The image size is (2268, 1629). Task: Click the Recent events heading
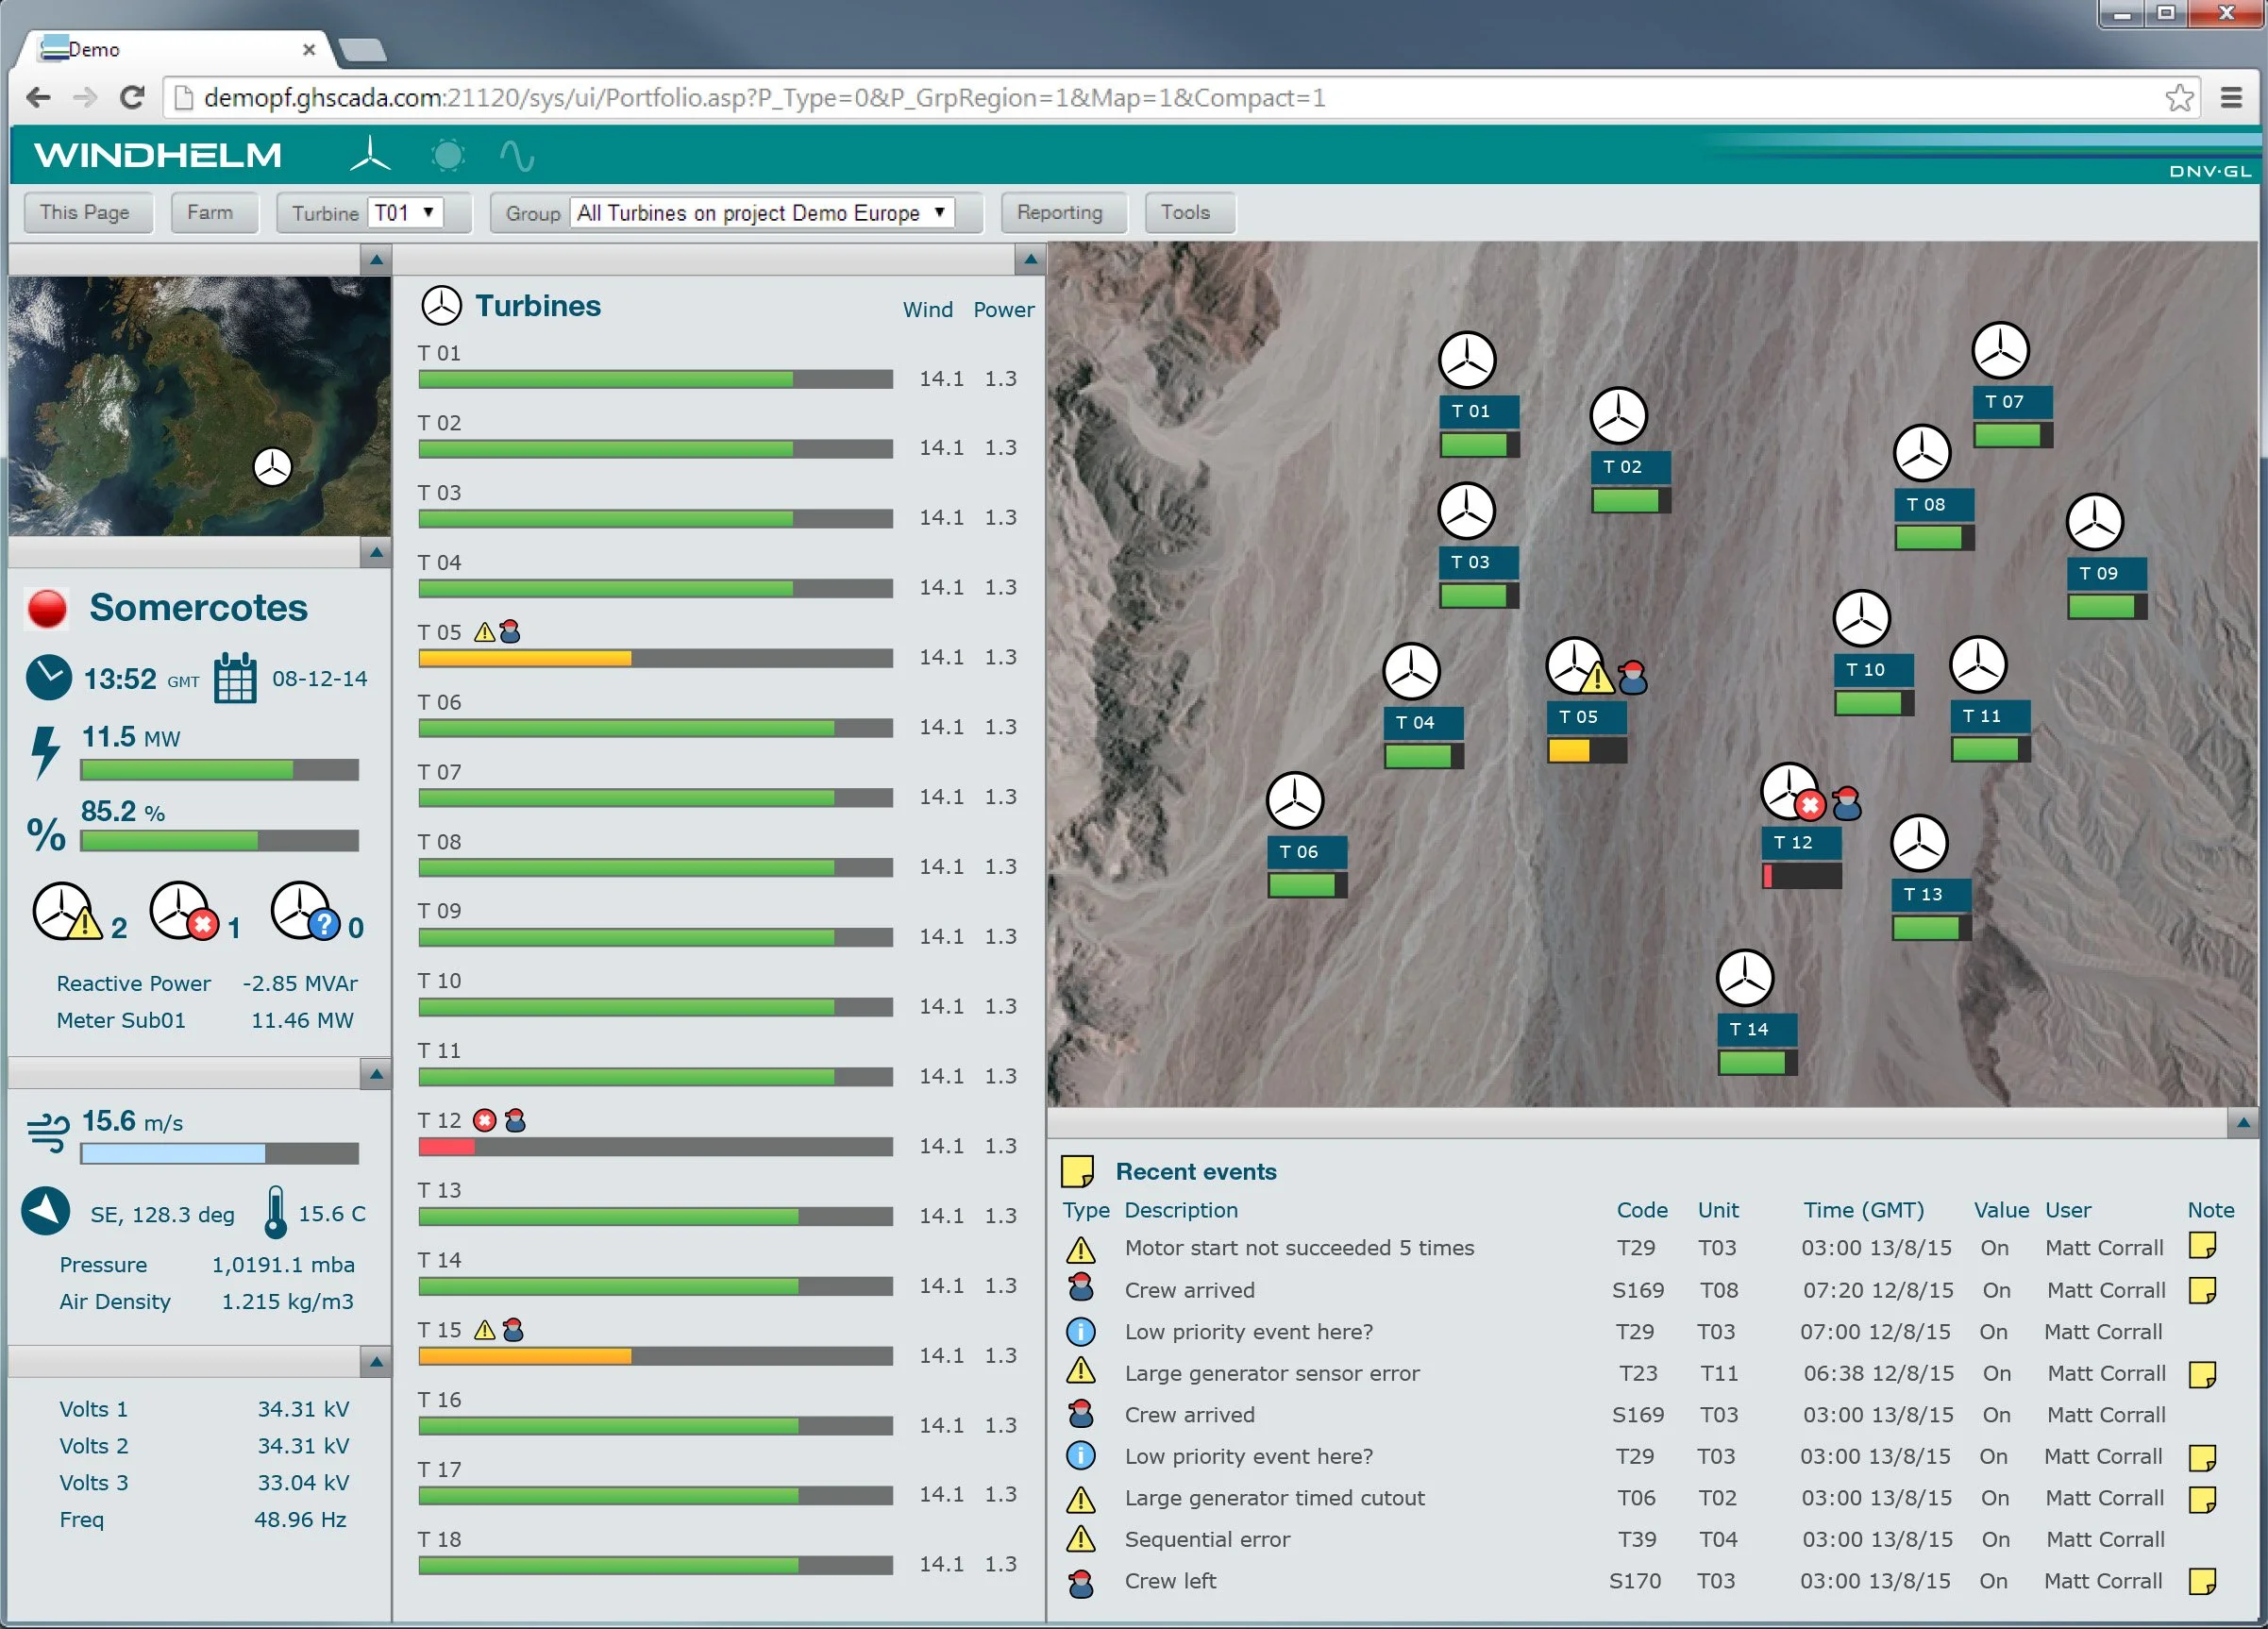pyautogui.click(x=1196, y=1171)
